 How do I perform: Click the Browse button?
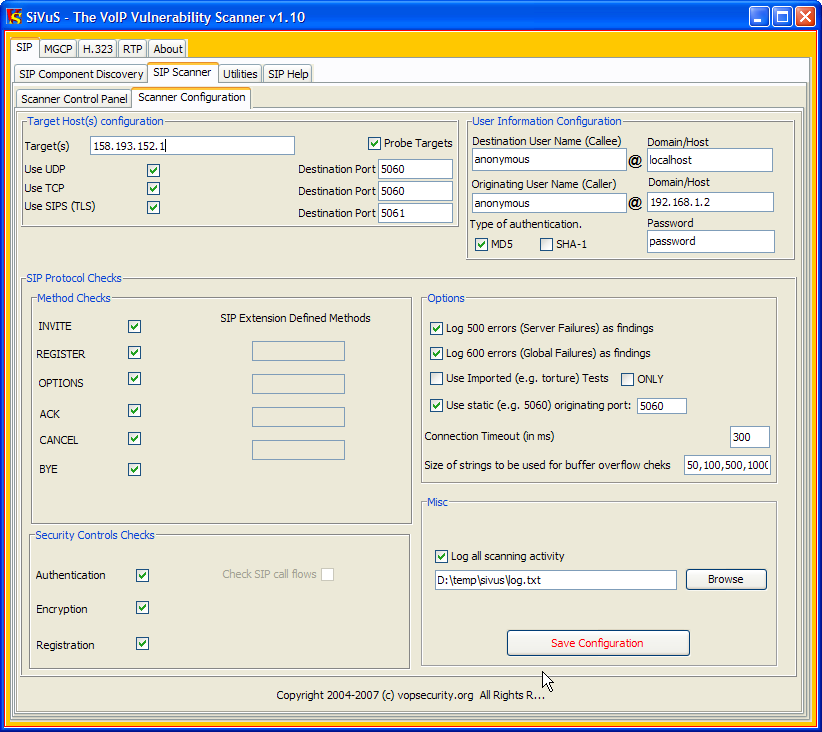click(x=726, y=579)
